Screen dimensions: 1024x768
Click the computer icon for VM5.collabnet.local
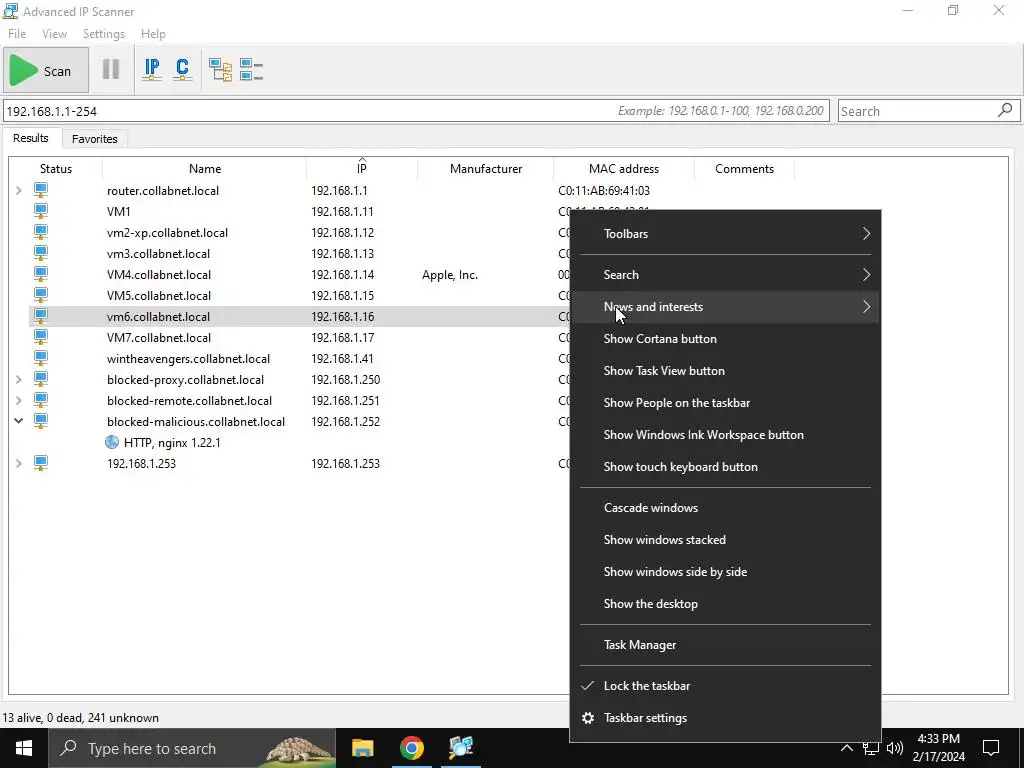(x=40, y=295)
